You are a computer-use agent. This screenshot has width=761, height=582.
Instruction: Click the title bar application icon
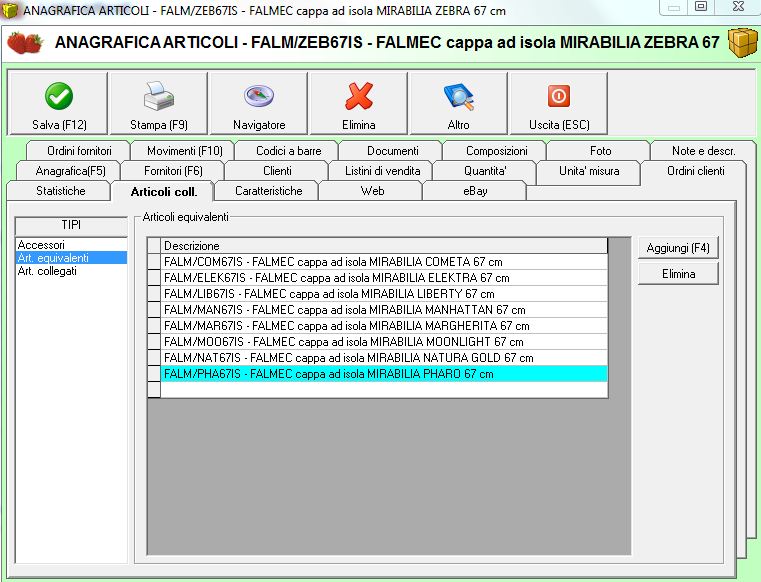[9, 10]
